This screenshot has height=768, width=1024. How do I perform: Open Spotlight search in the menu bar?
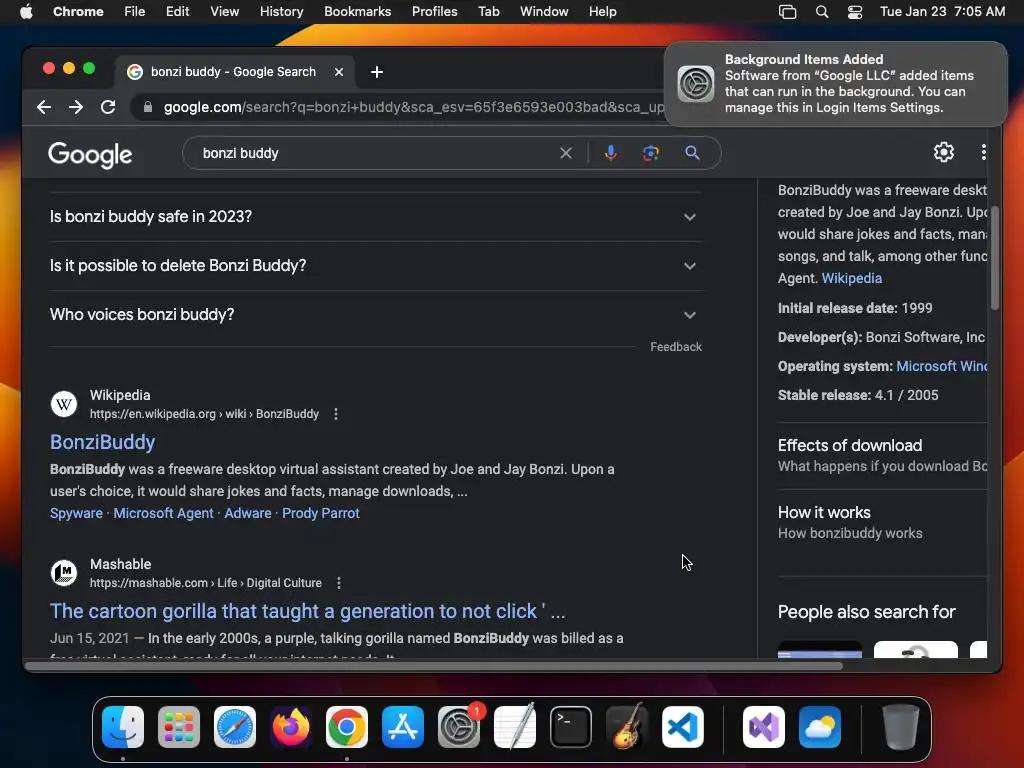coord(822,12)
